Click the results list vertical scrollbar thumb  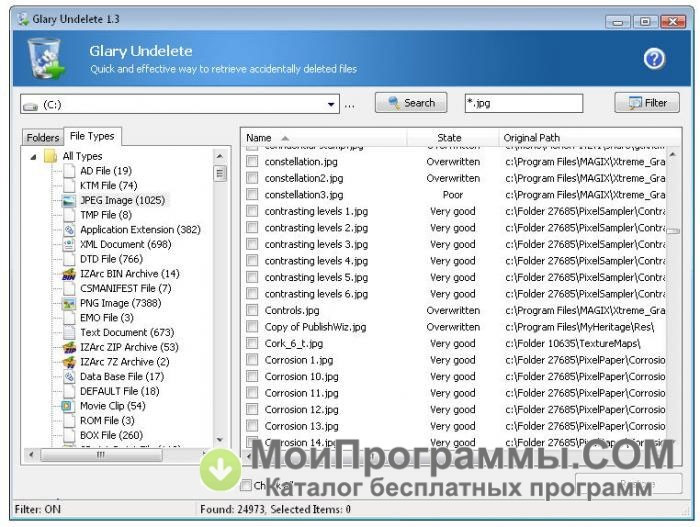point(673,231)
